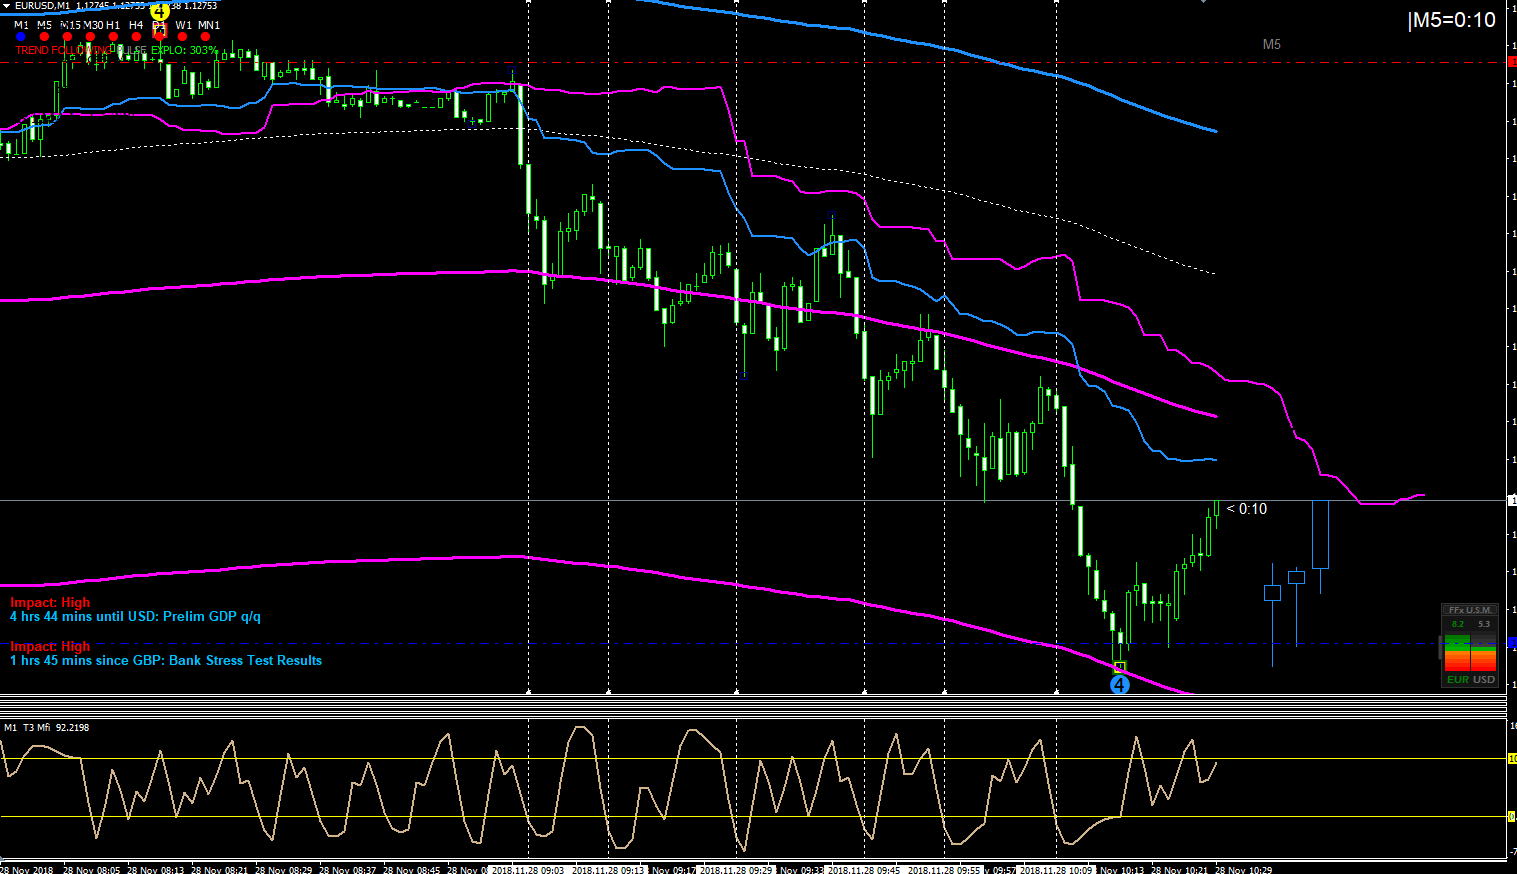Select the 2018.11.28 09:55 time axis marker
1517x874 pixels.
pyautogui.click(x=944, y=870)
